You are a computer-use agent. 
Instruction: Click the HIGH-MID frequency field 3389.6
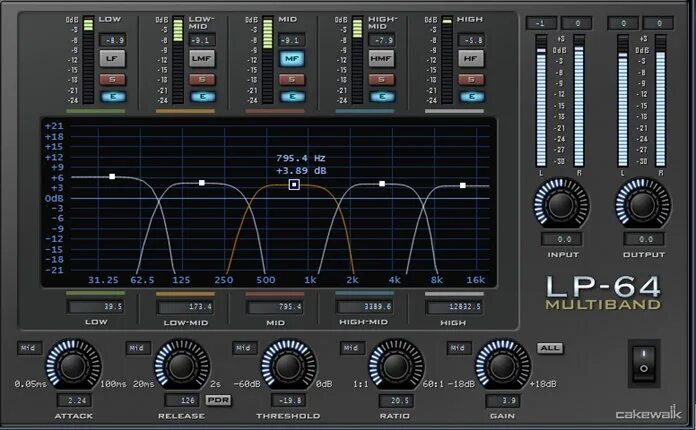pyautogui.click(x=365, y=307)
